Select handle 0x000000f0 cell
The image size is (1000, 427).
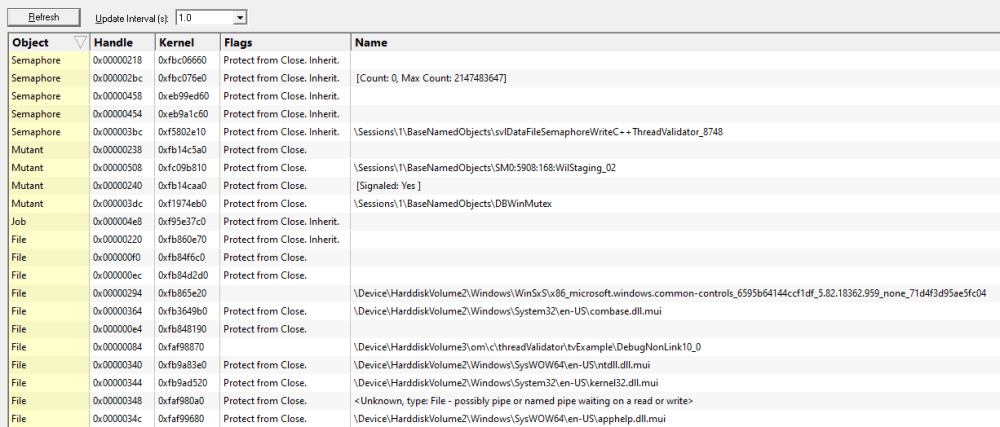(x=117, y=257)
